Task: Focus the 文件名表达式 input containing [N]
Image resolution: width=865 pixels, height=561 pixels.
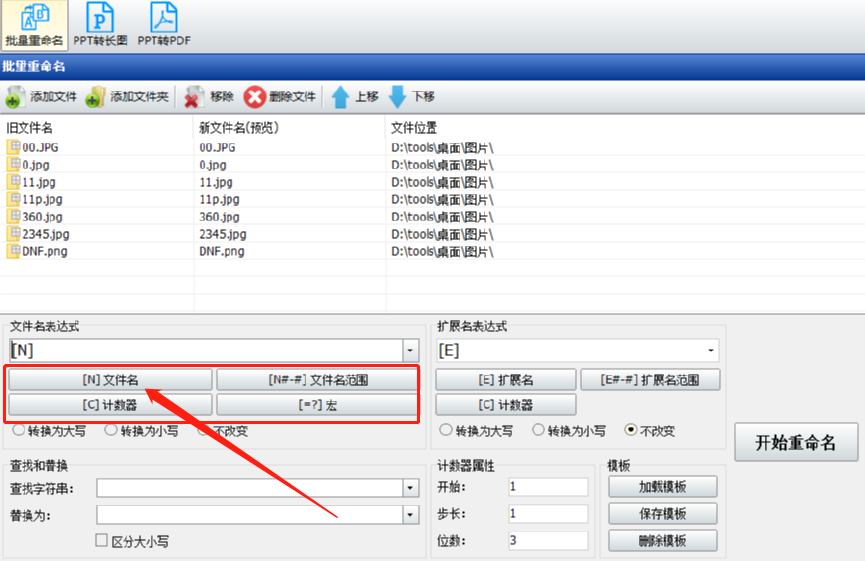Action: point(206,350)
